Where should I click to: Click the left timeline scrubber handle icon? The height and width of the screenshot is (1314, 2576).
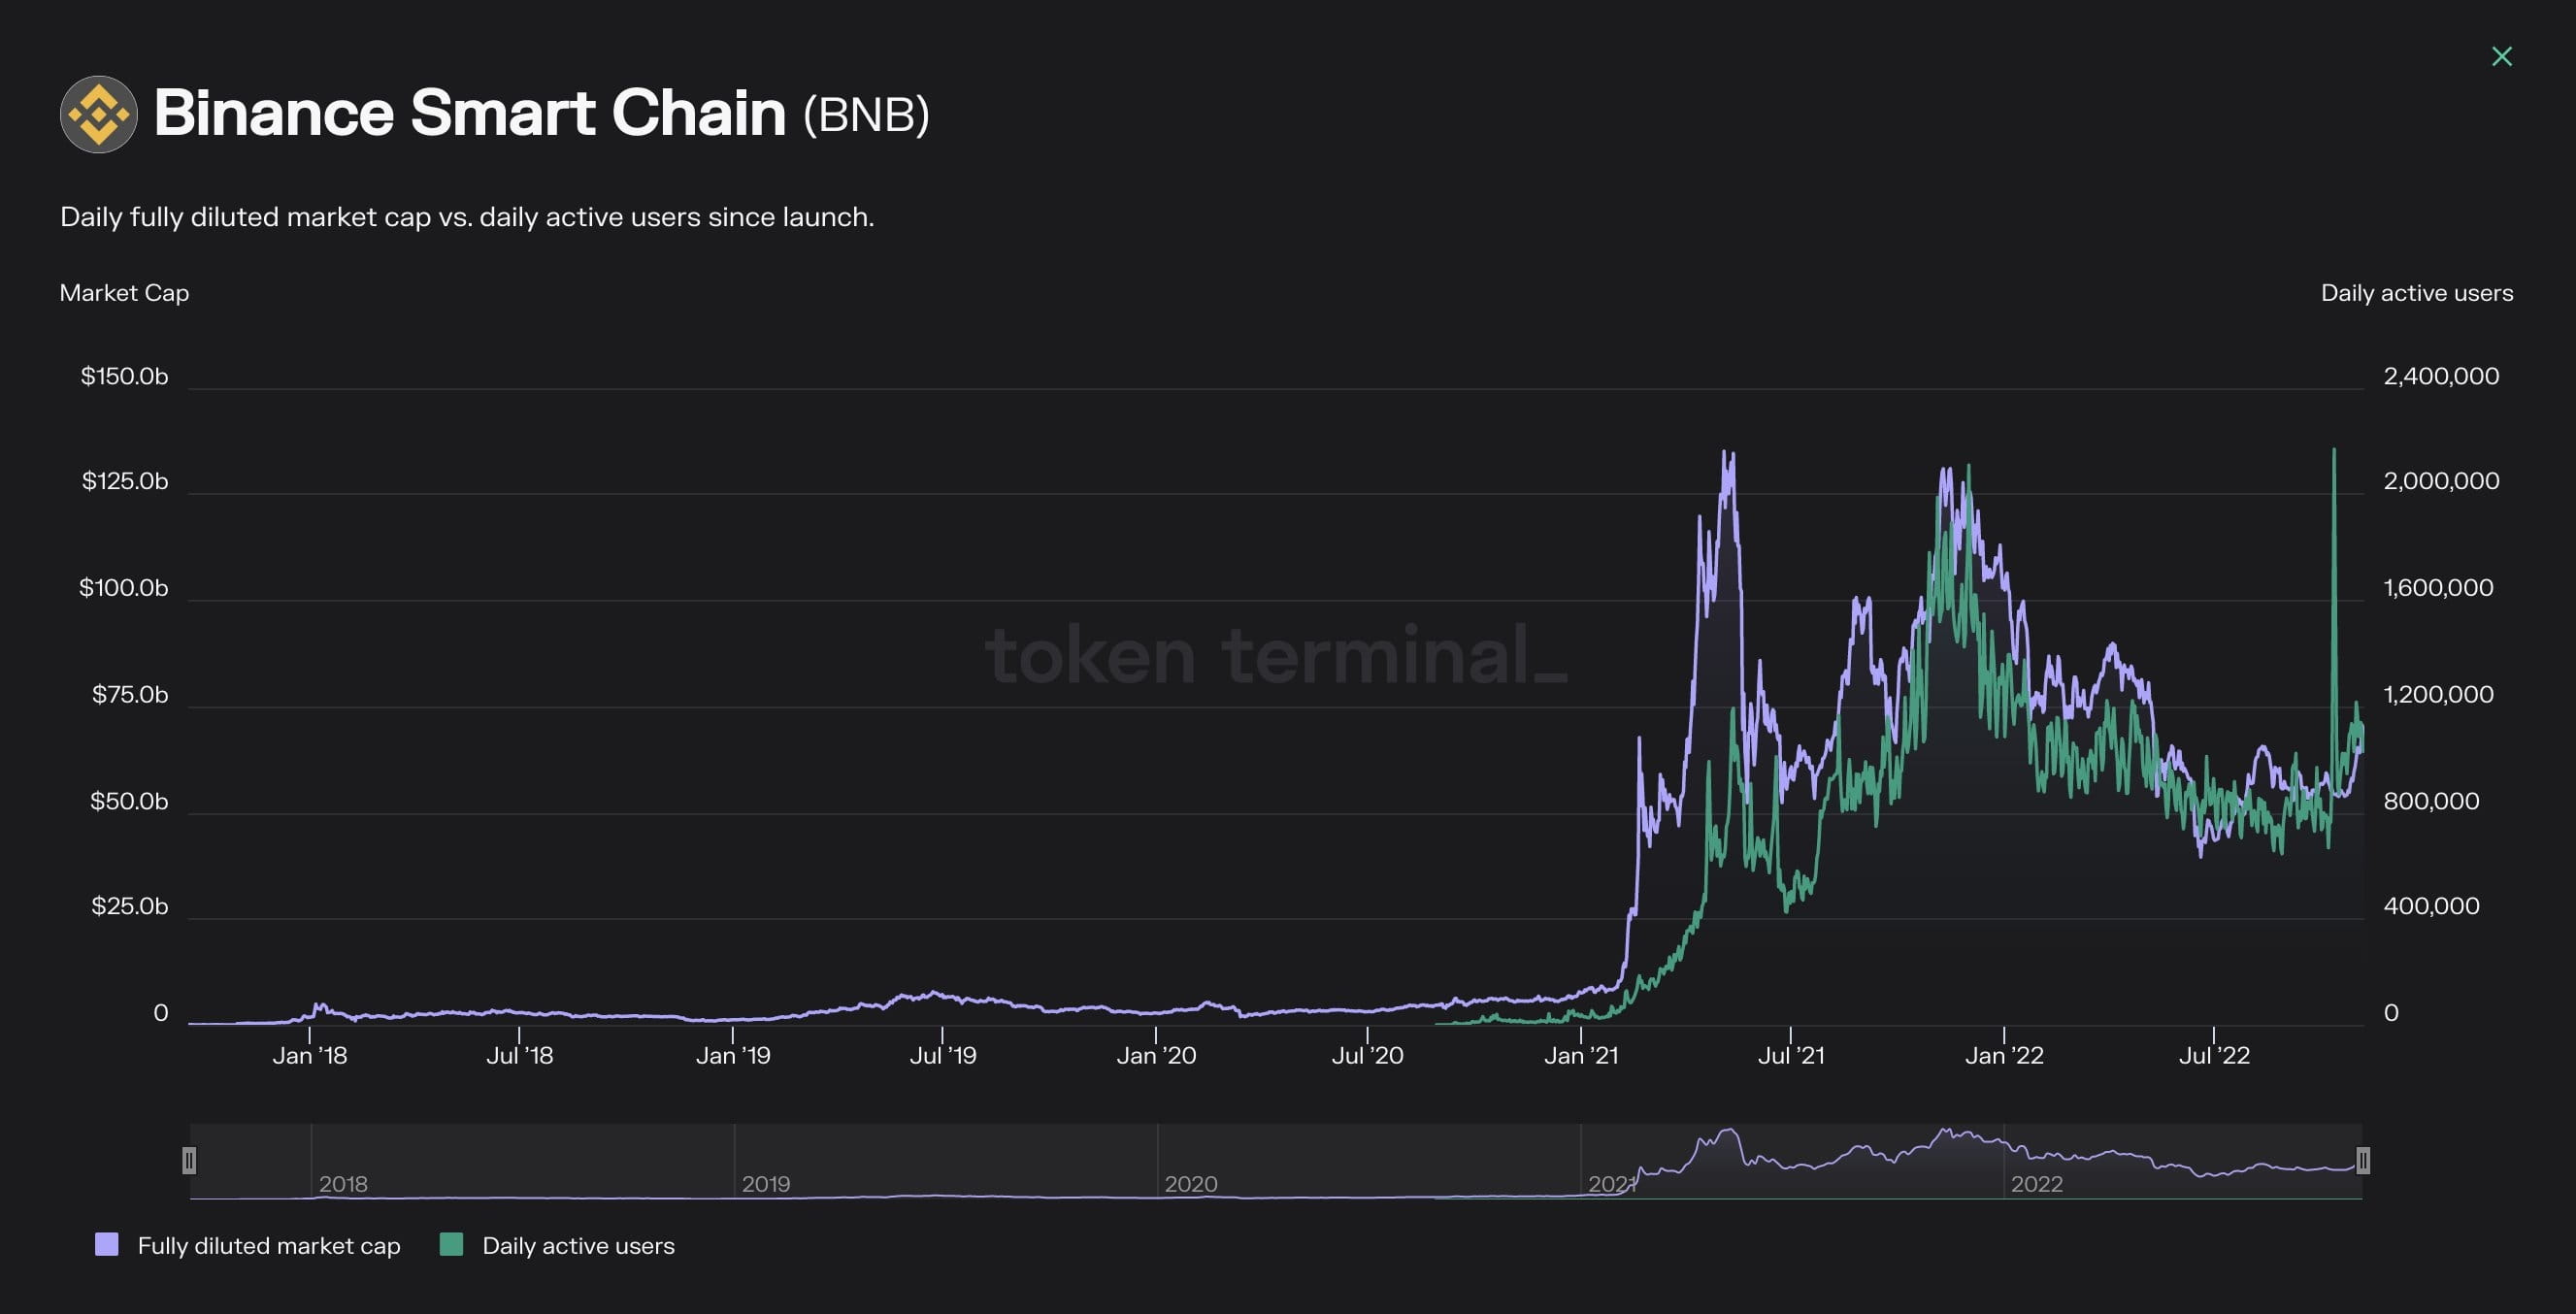190,1160
